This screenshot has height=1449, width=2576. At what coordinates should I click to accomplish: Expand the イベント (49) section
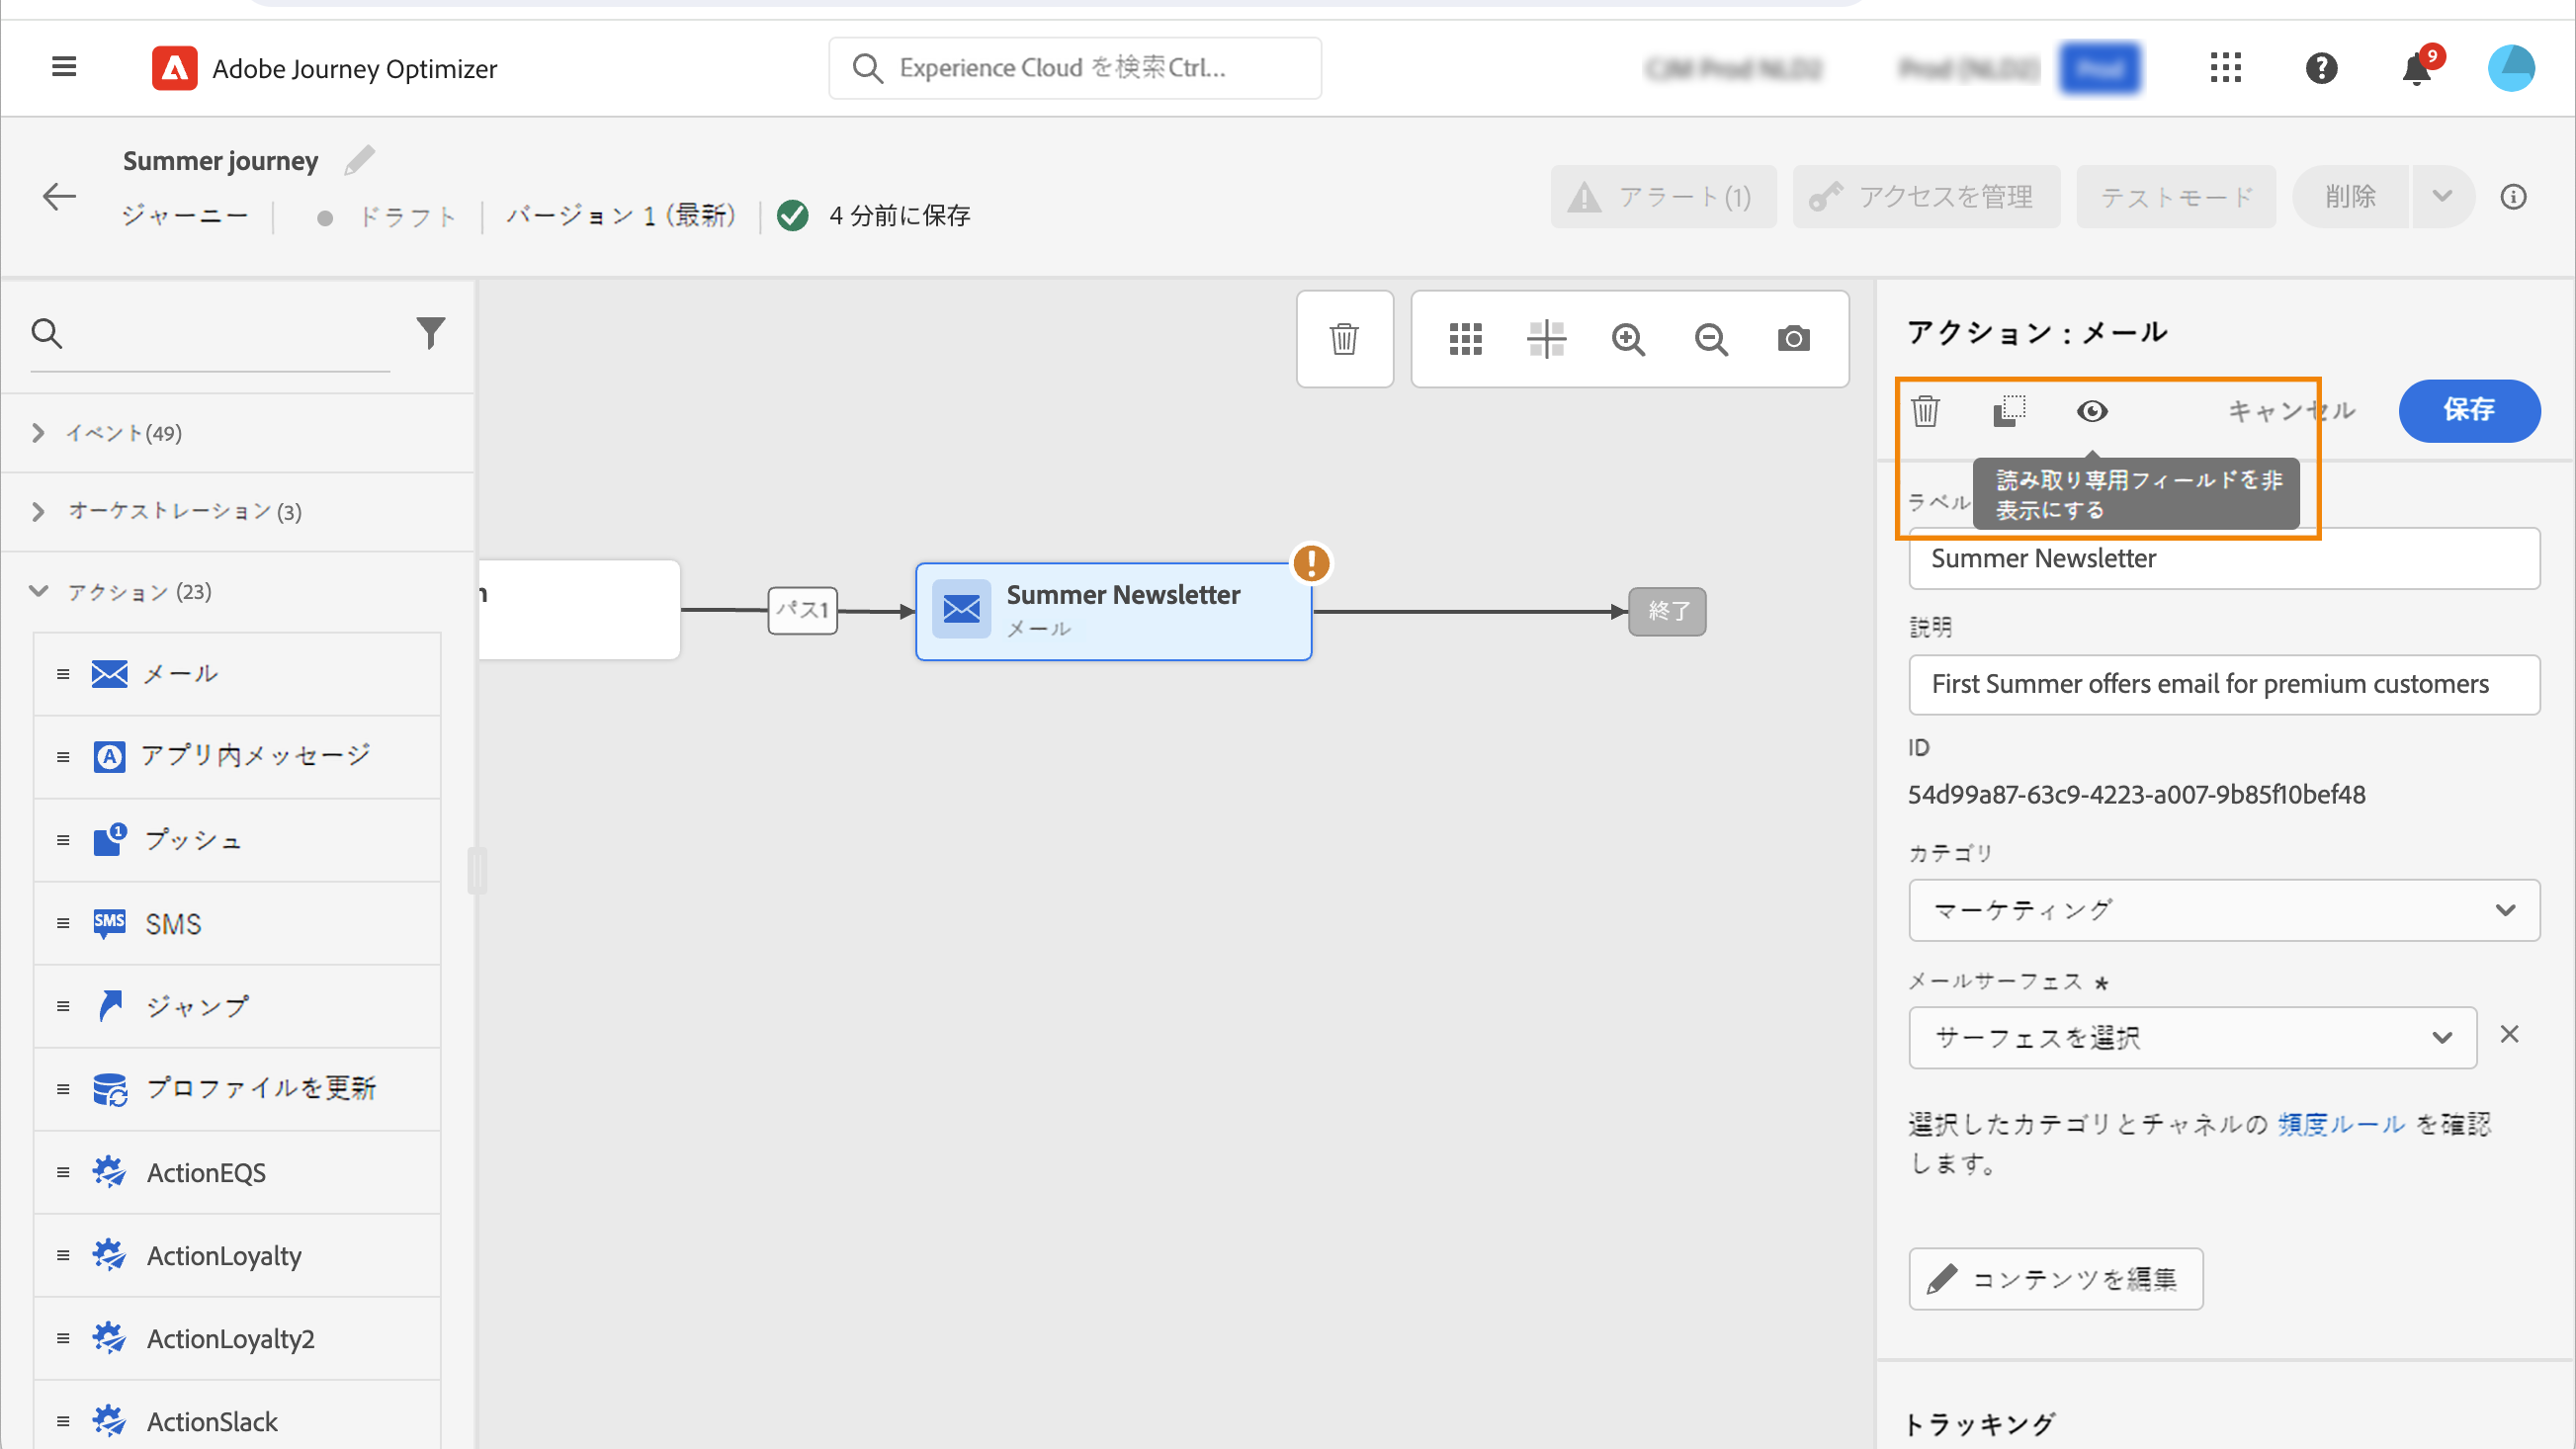pyautogui.click(x=123, y=433)
